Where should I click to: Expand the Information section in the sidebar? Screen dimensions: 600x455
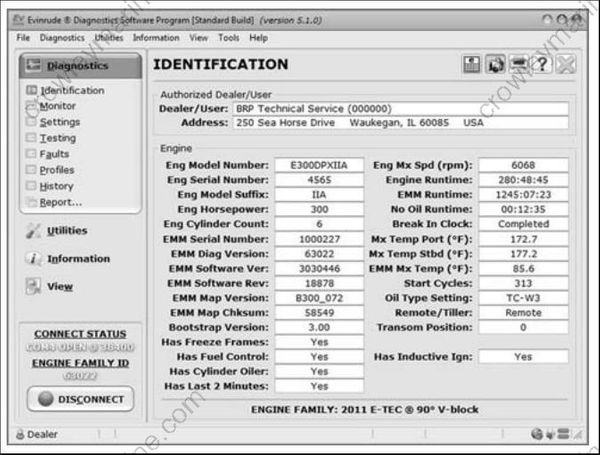78,259
